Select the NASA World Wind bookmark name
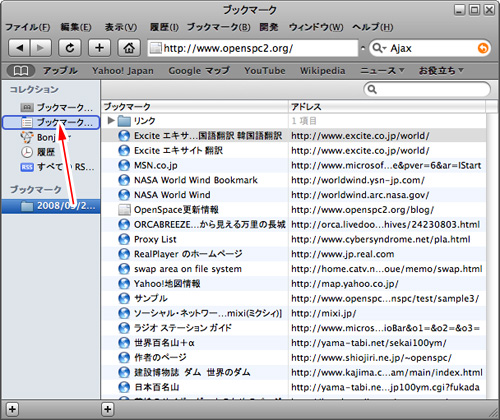The width and height of the screenshot is (500, 420). (x=172, y=195)
